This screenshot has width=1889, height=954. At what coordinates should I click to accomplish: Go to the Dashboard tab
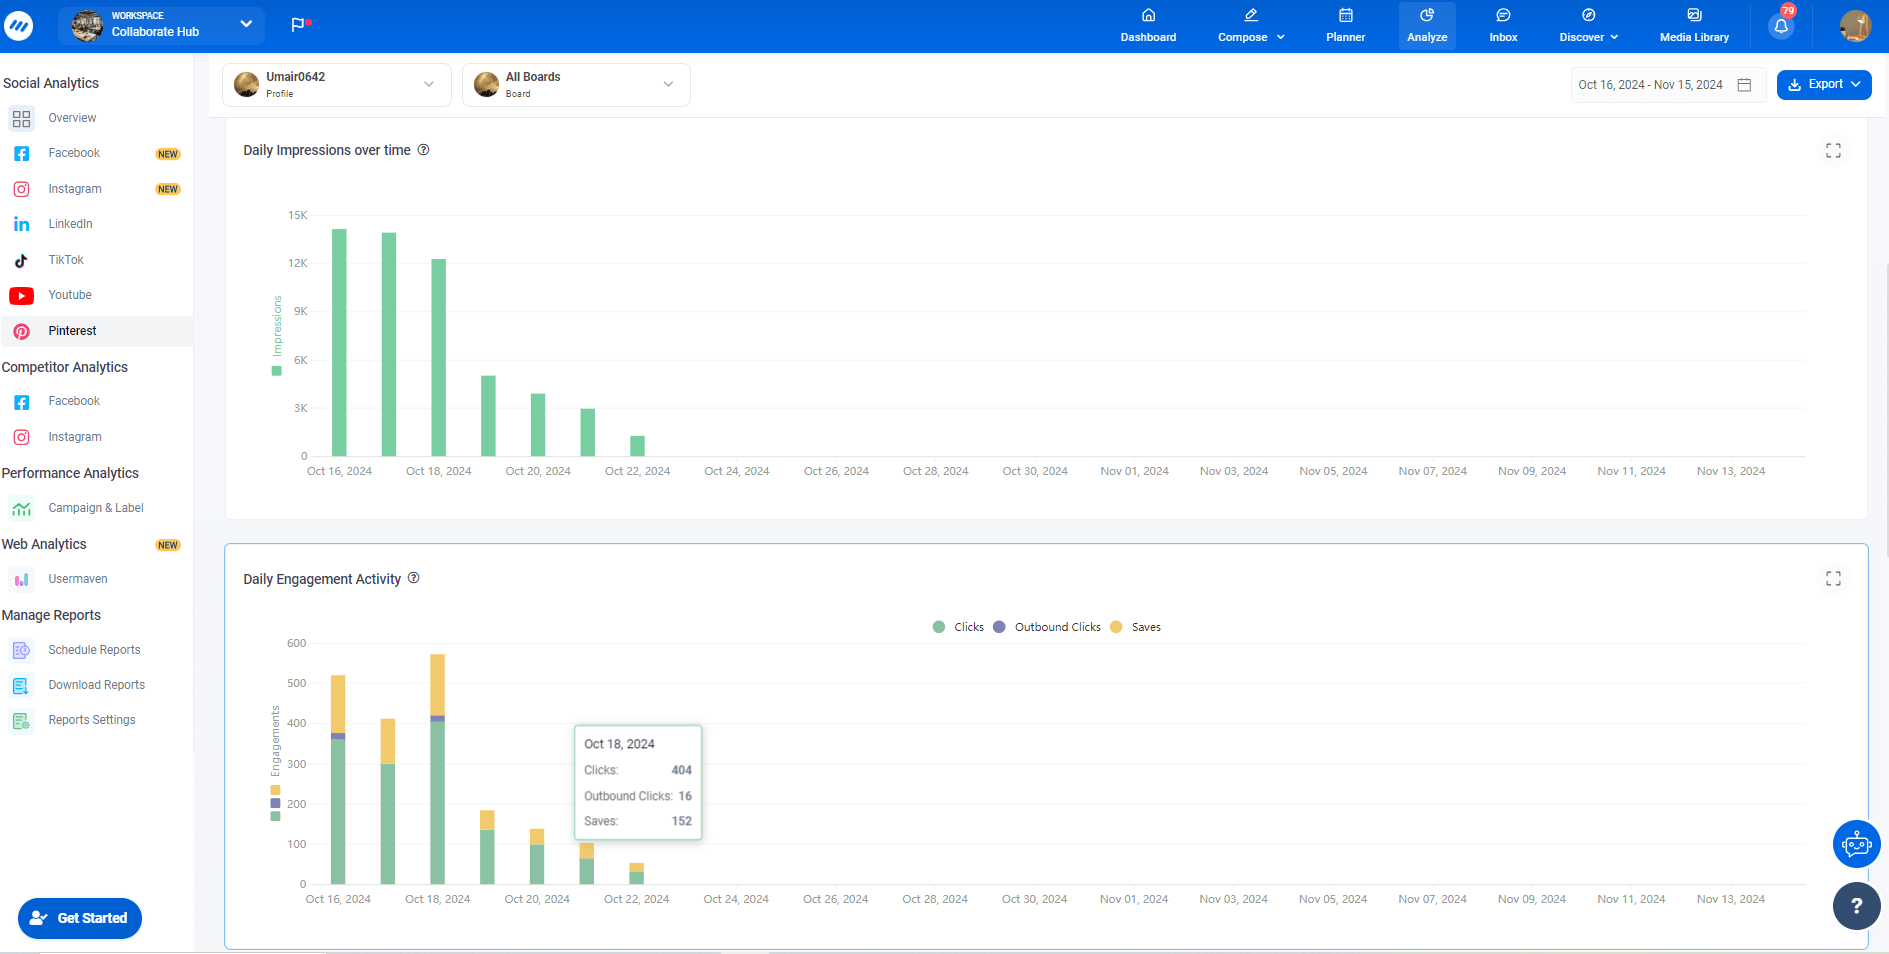(x=1148, y=26)
